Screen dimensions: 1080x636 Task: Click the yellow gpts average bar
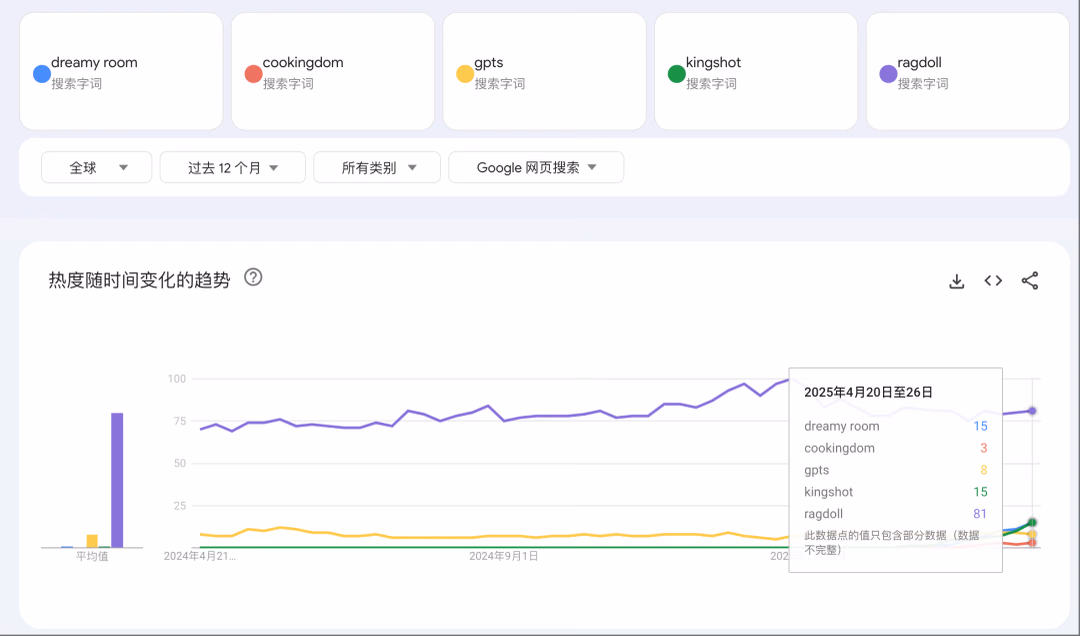[92, 541]
